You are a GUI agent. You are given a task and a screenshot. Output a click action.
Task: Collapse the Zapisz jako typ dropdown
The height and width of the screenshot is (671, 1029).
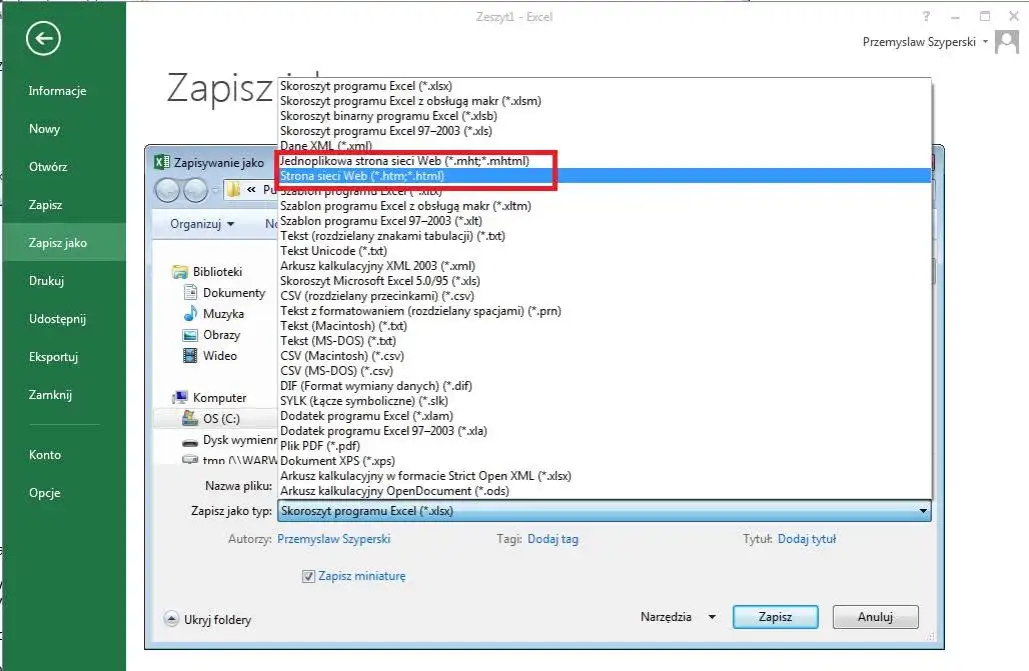(922, 511)
